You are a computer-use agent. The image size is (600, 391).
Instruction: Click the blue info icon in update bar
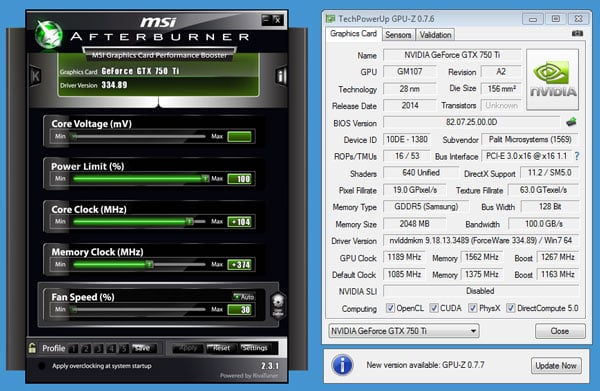click(x=342, y=365)
